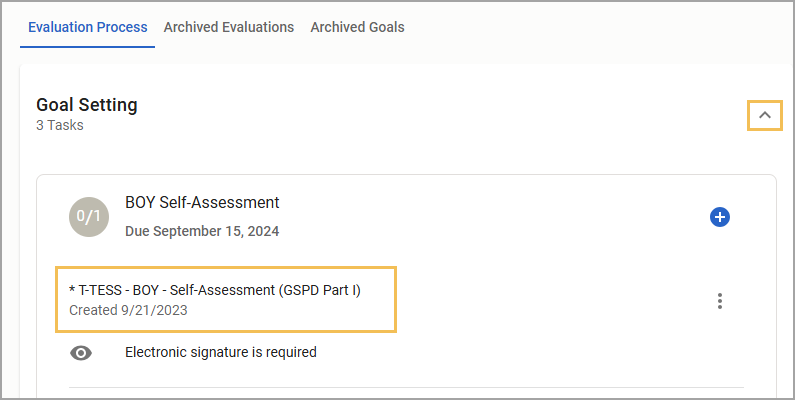
Task: Collapse the Goal Setting section chevron
Action: (765, 115)
